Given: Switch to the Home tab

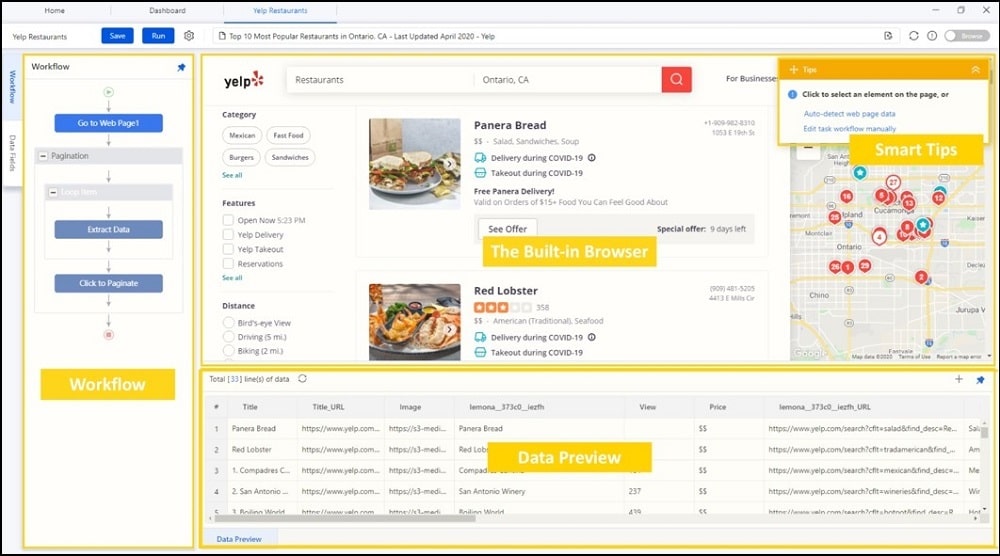Looking at the screenshot, I should [x=54, y=10].
